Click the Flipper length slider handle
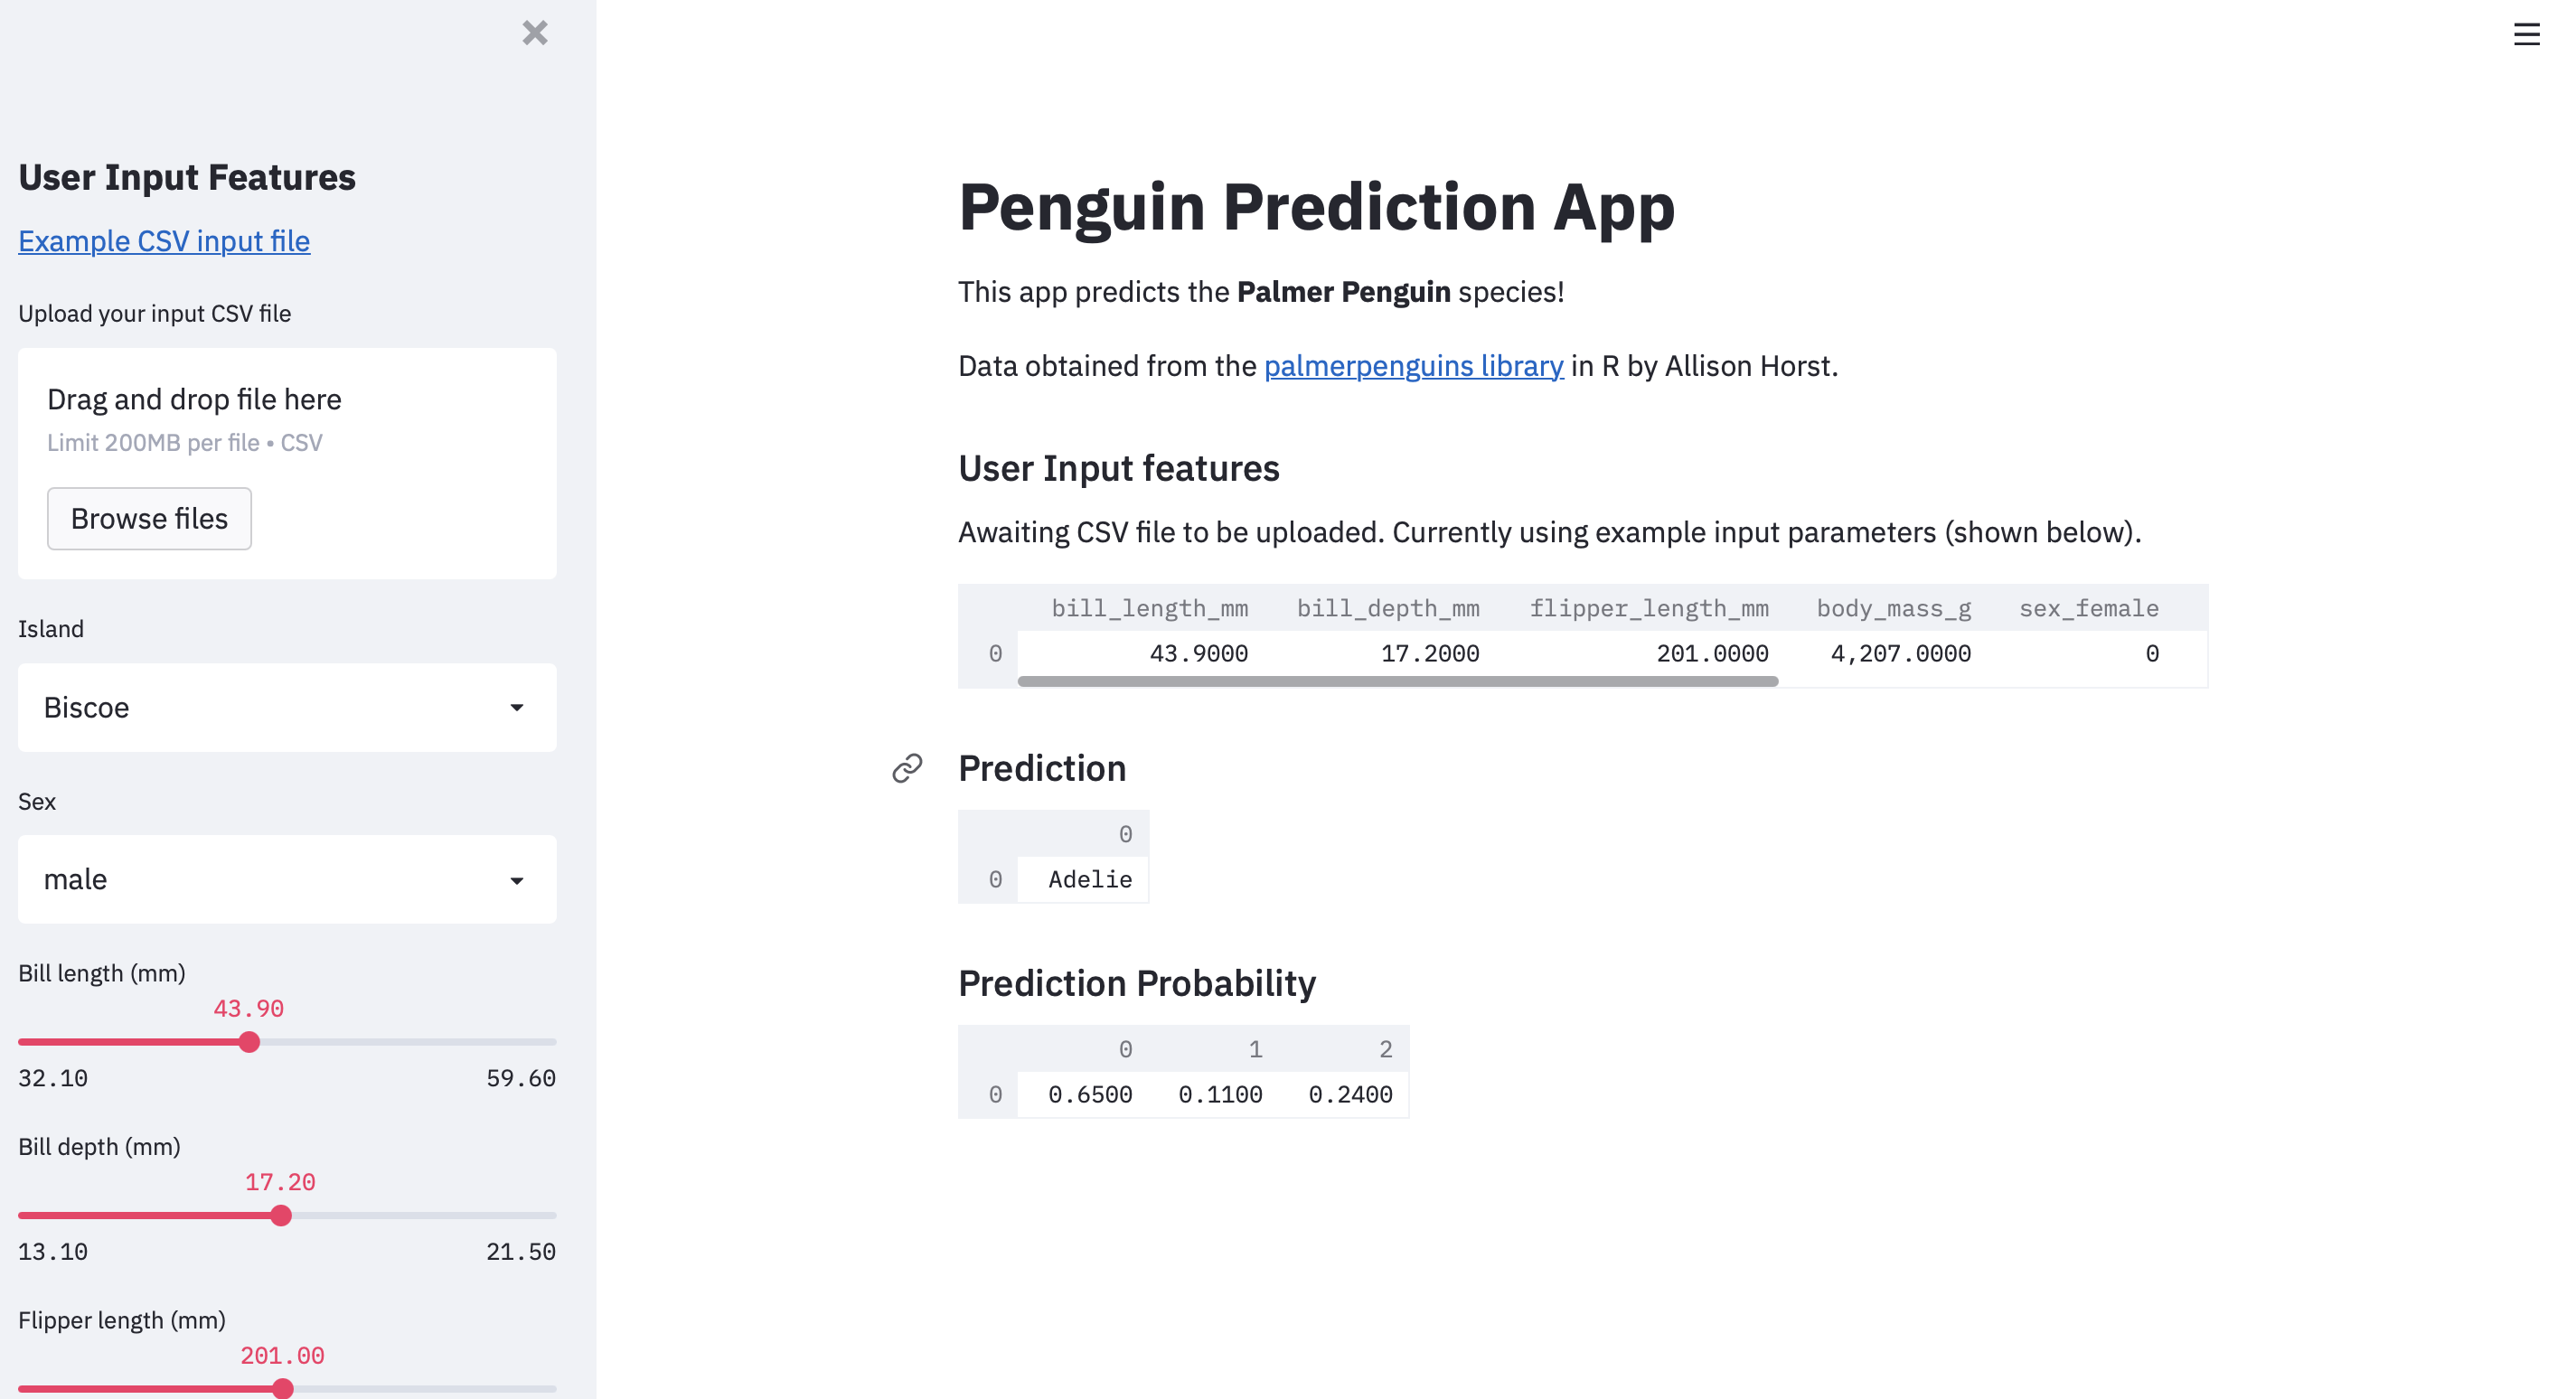The height and width of the screenshot is (1399, 2576). (x=283, y=1388)
